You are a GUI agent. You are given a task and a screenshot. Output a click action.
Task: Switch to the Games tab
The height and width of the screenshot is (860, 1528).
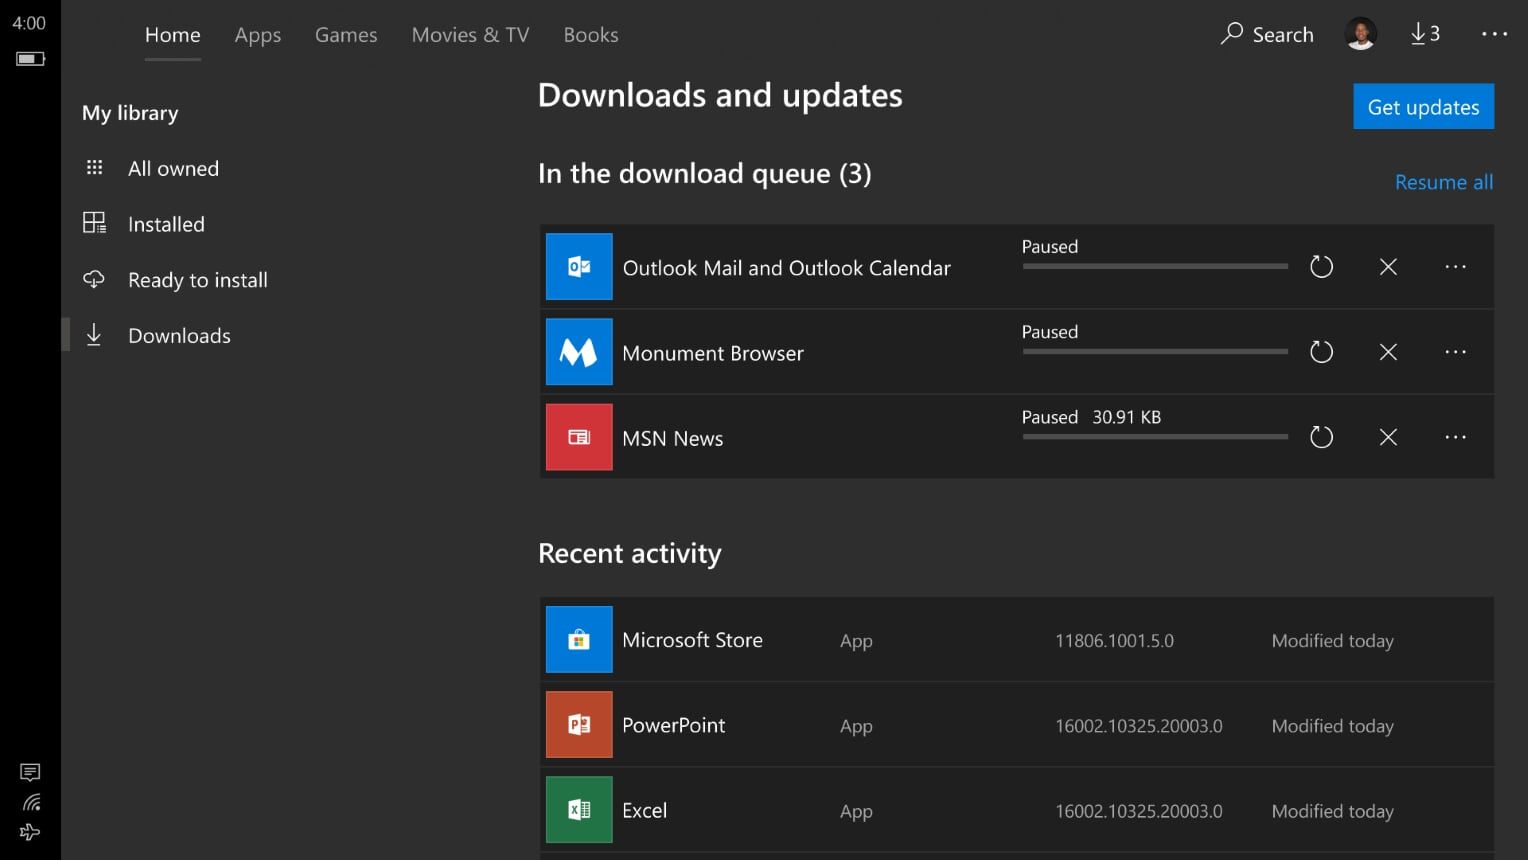point(346,35)
